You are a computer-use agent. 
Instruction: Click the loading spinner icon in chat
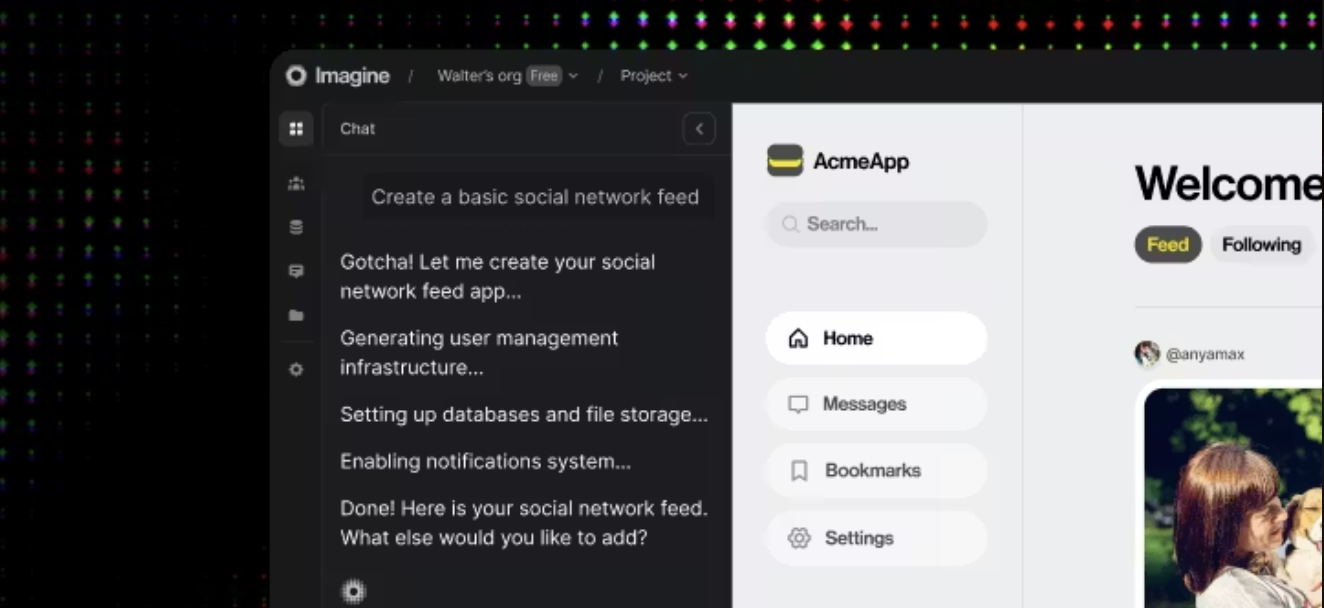[354, 591]
